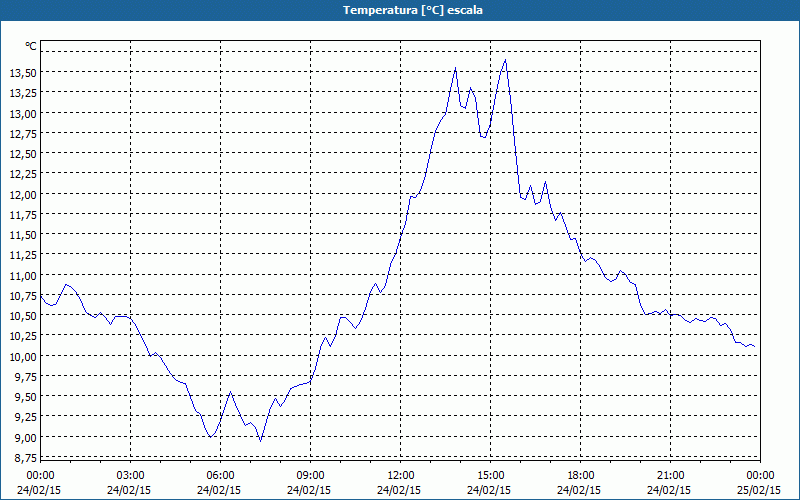Click the °C unit label on the axis
Viewport: 800px width, 500px height.
tap(31, 46)
